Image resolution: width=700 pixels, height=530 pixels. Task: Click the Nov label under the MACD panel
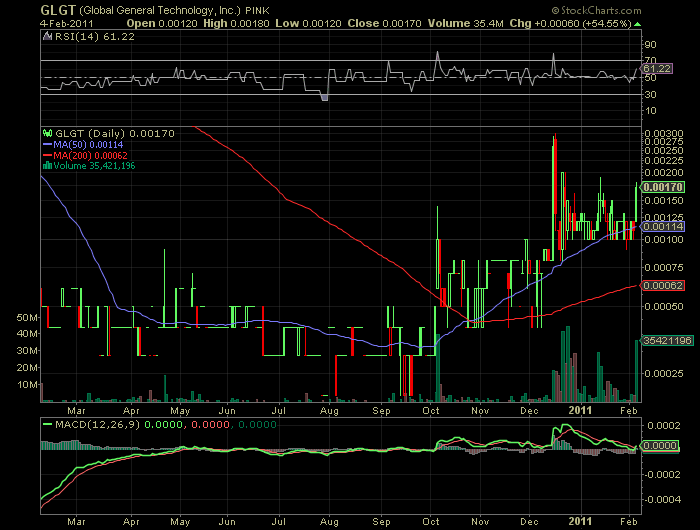click(x=480, y=522)
